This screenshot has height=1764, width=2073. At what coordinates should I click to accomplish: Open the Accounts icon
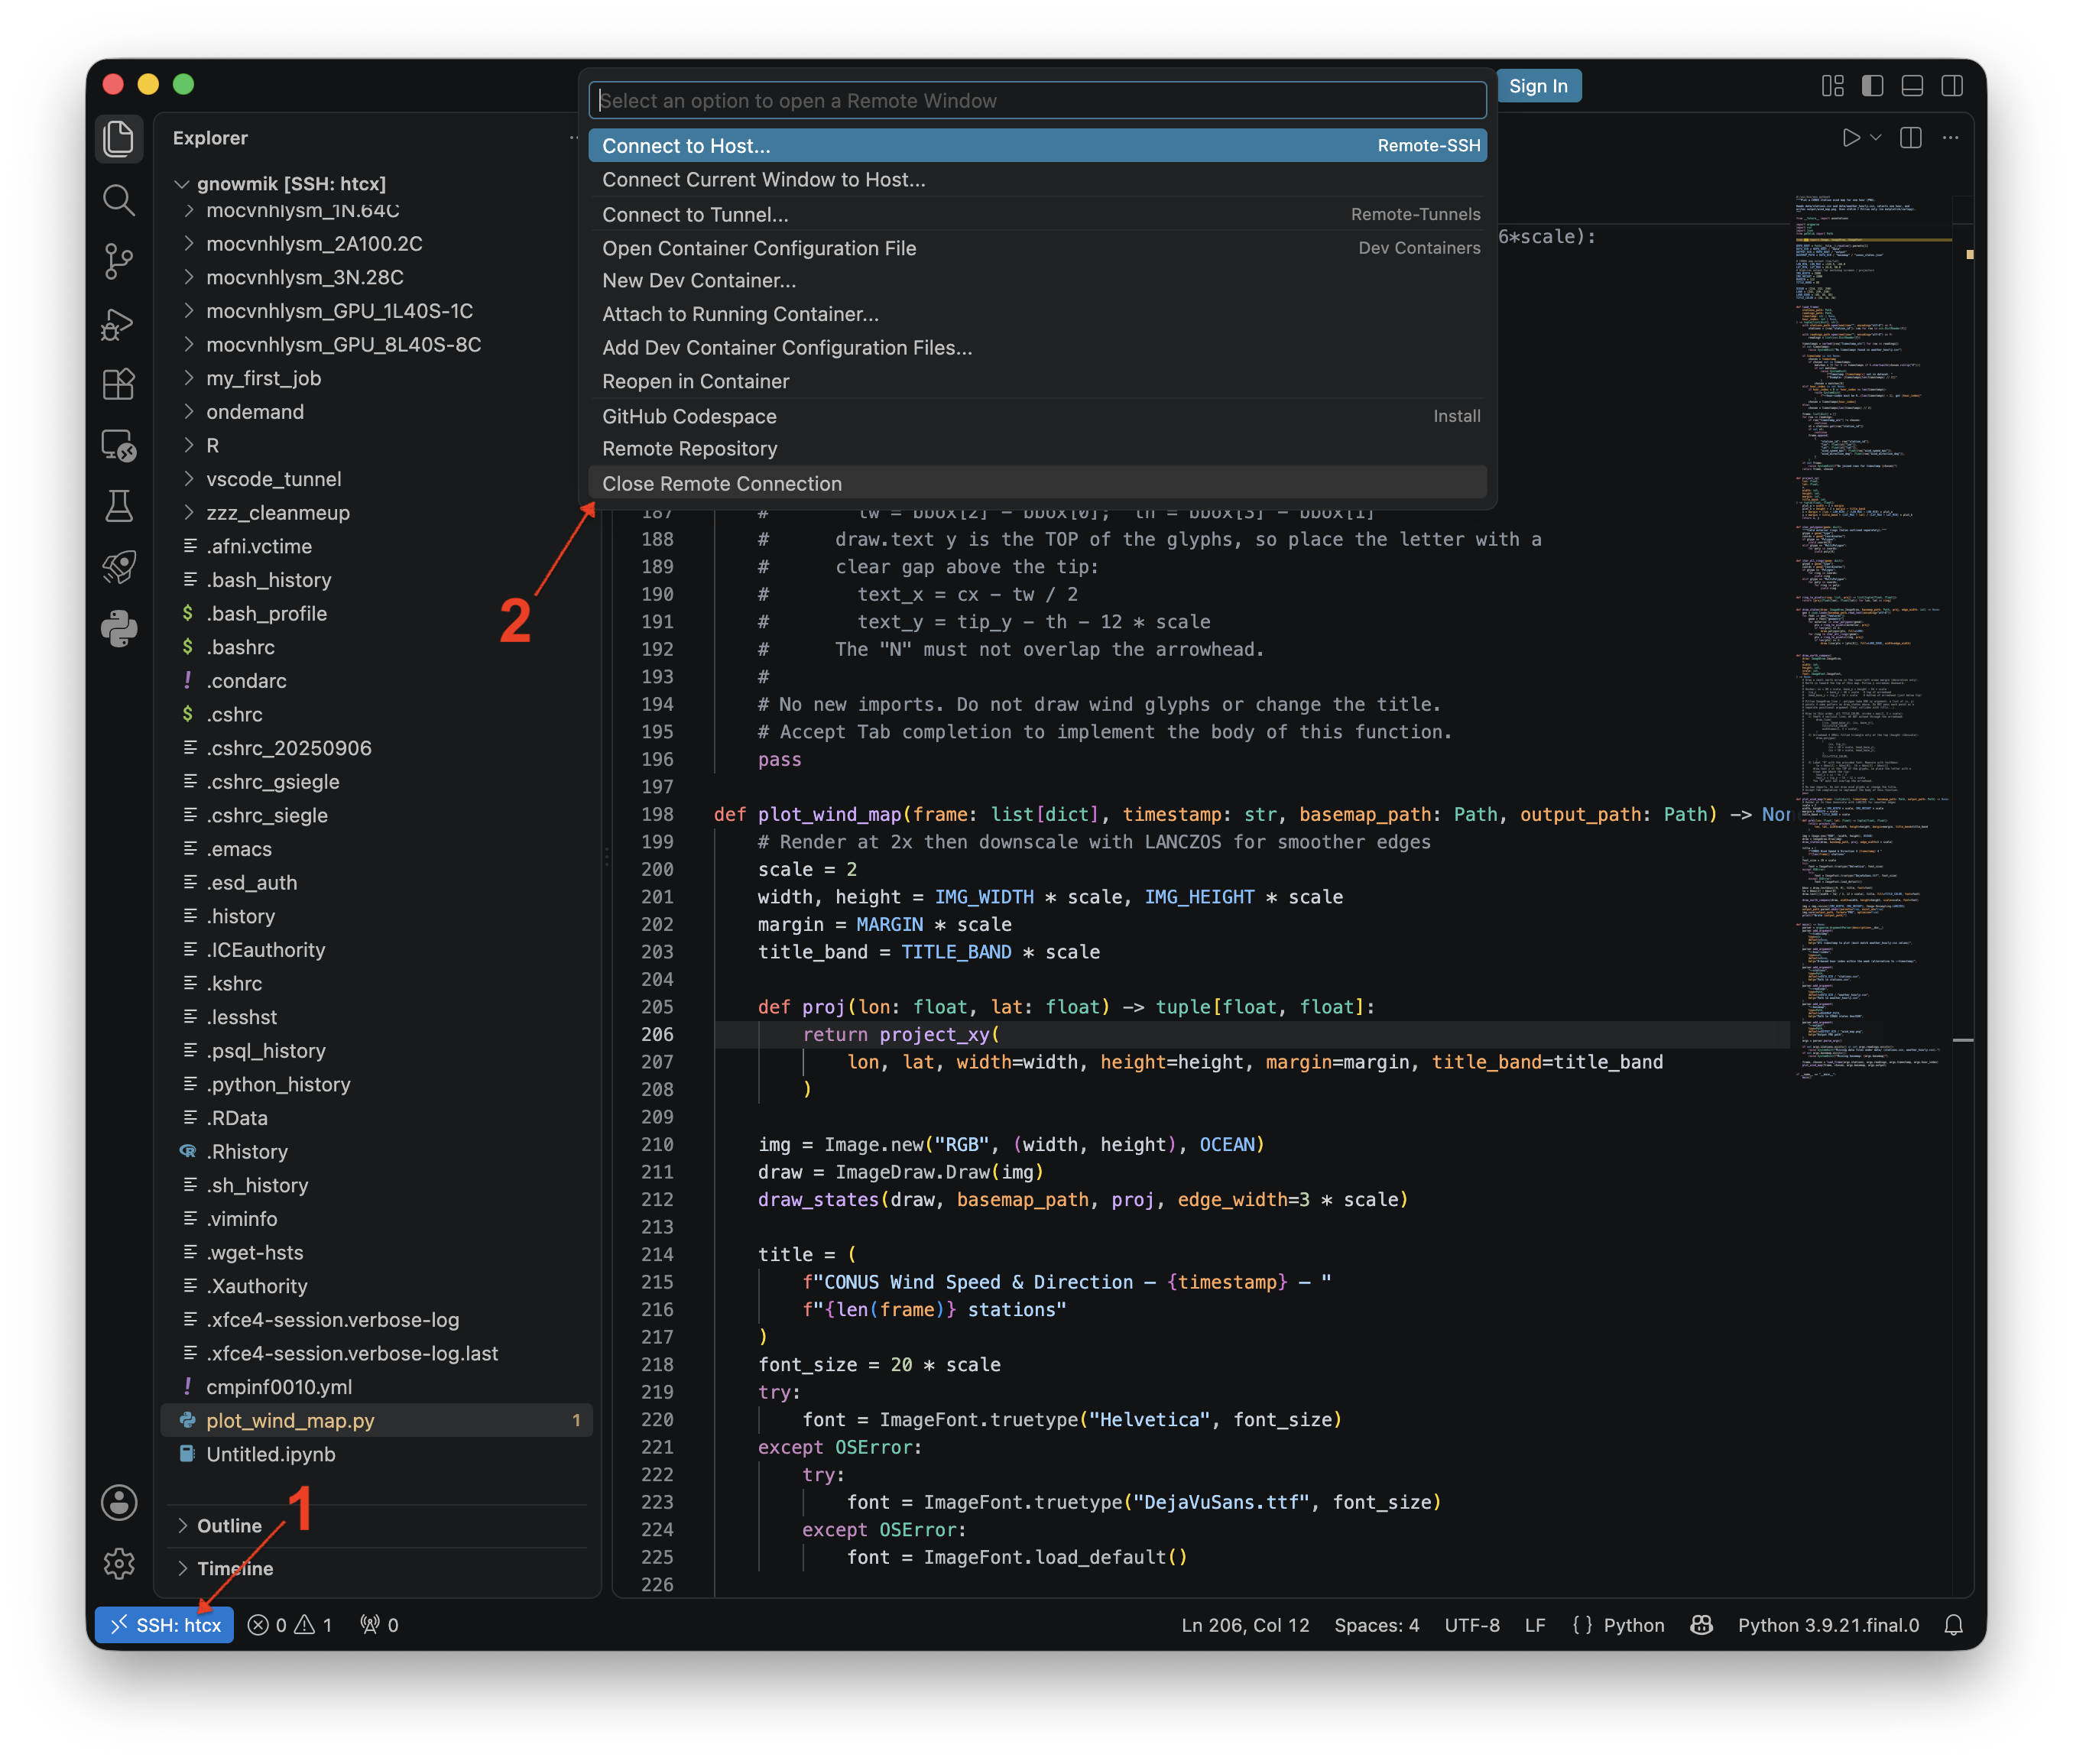118,1502
